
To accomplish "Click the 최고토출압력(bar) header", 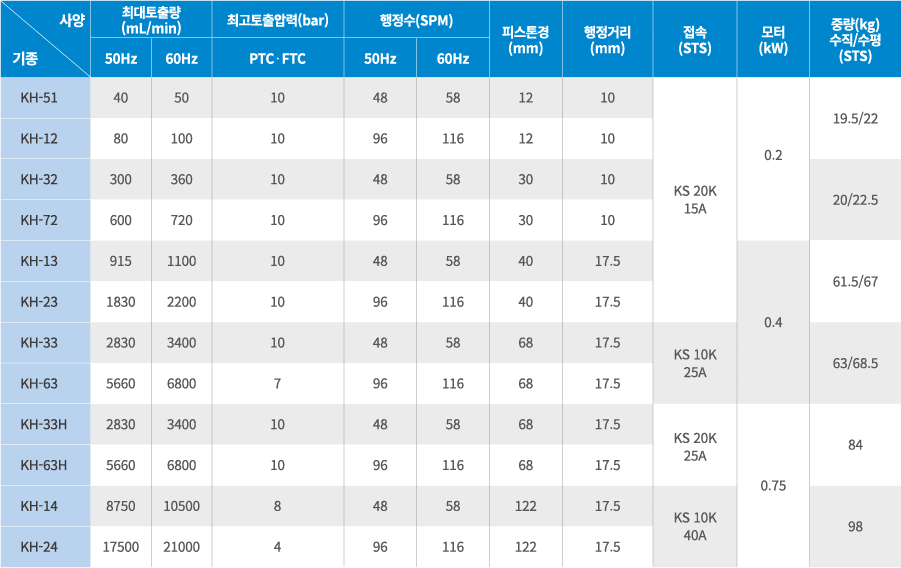I will point(277,19).
